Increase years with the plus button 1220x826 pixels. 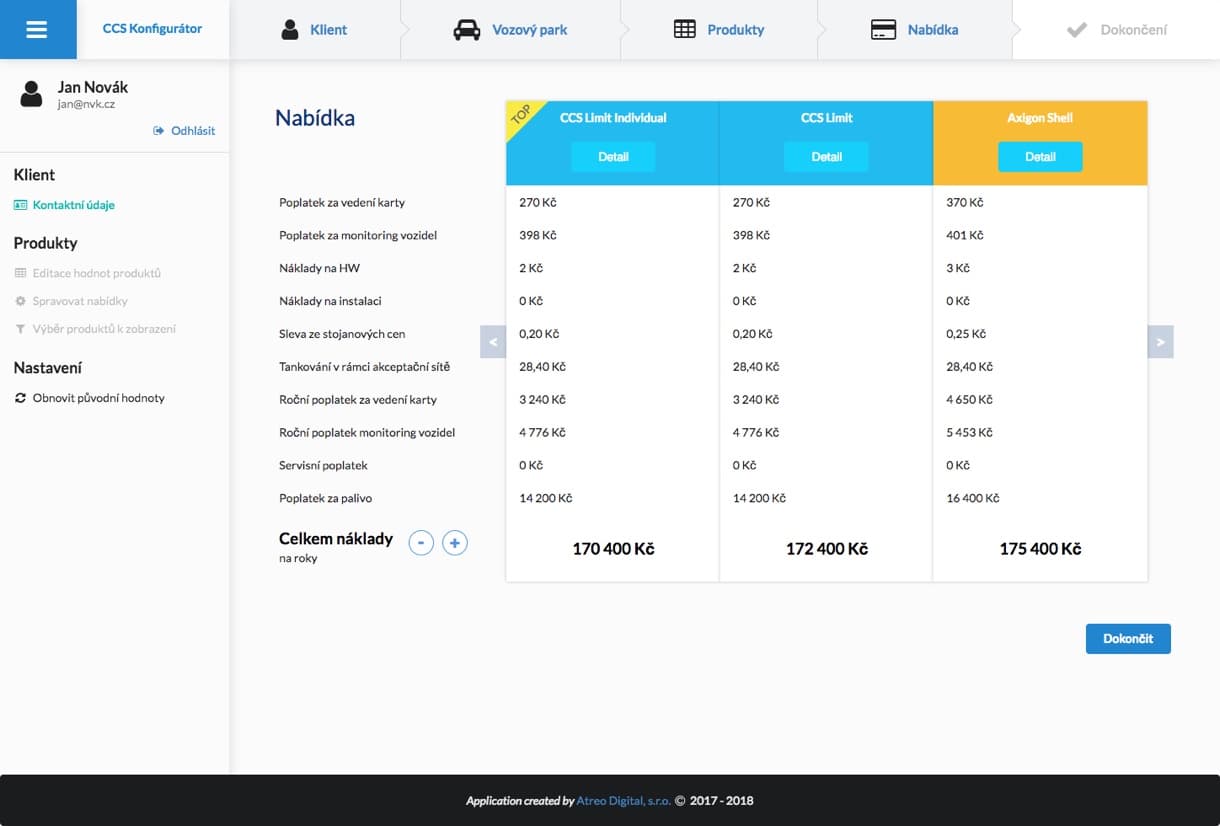pyautogui.click(x=455, y=543)
